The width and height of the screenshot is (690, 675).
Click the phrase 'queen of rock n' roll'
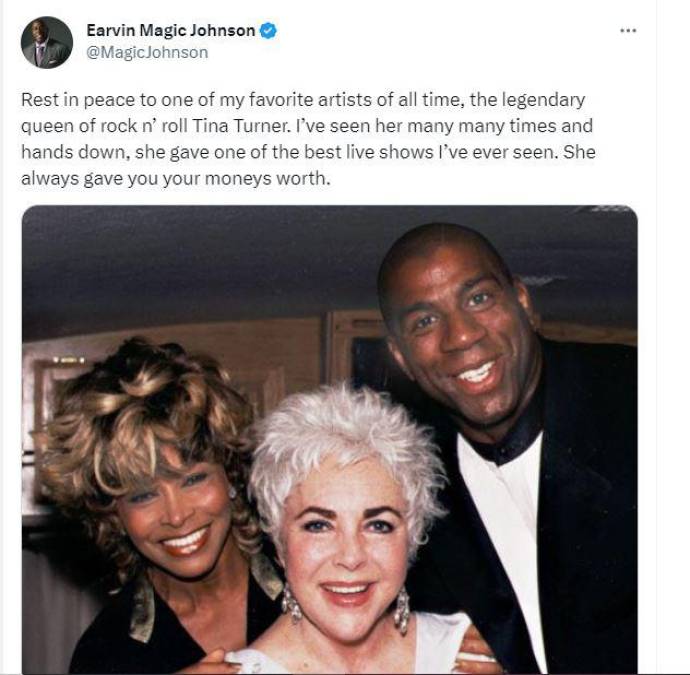tap(105, 126)
